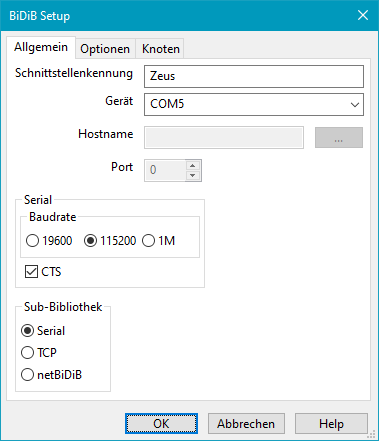Image resolution: width=379 pixels, height=441 pixels.
Task: Increase the Port value with up arrow
Action: [x=193, y=165]
